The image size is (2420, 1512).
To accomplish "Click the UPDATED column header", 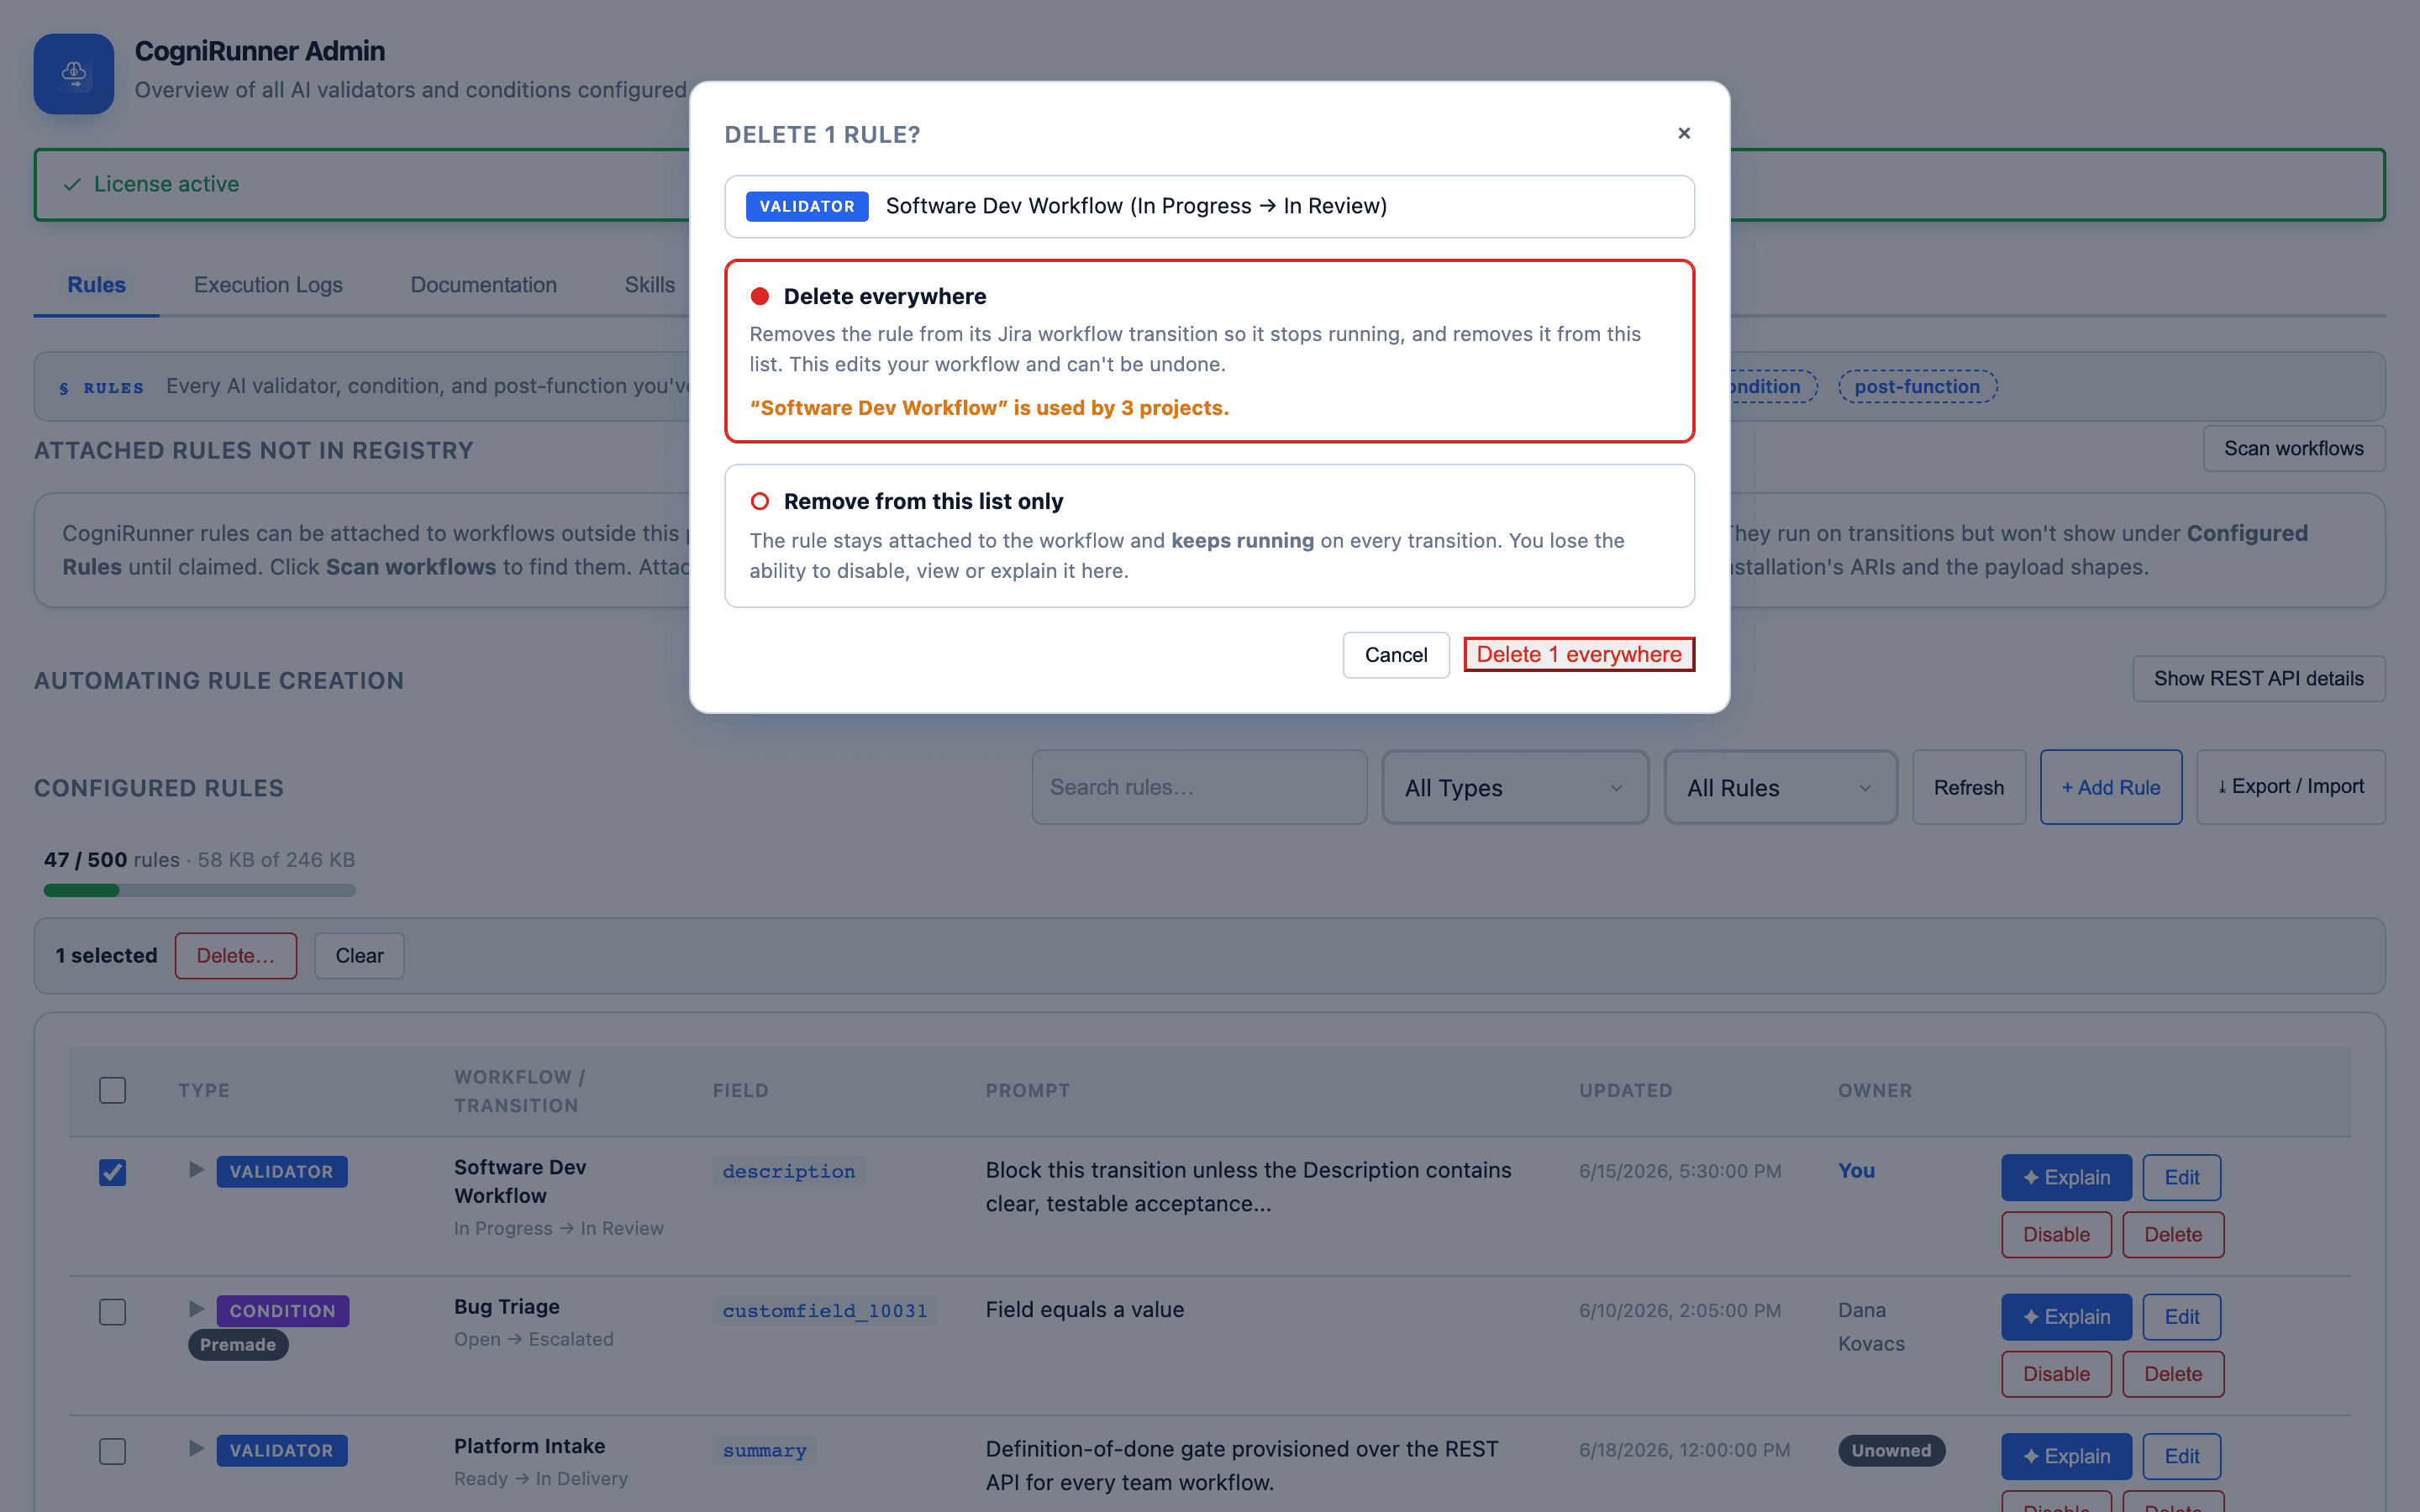I will coord(1625,1090).
